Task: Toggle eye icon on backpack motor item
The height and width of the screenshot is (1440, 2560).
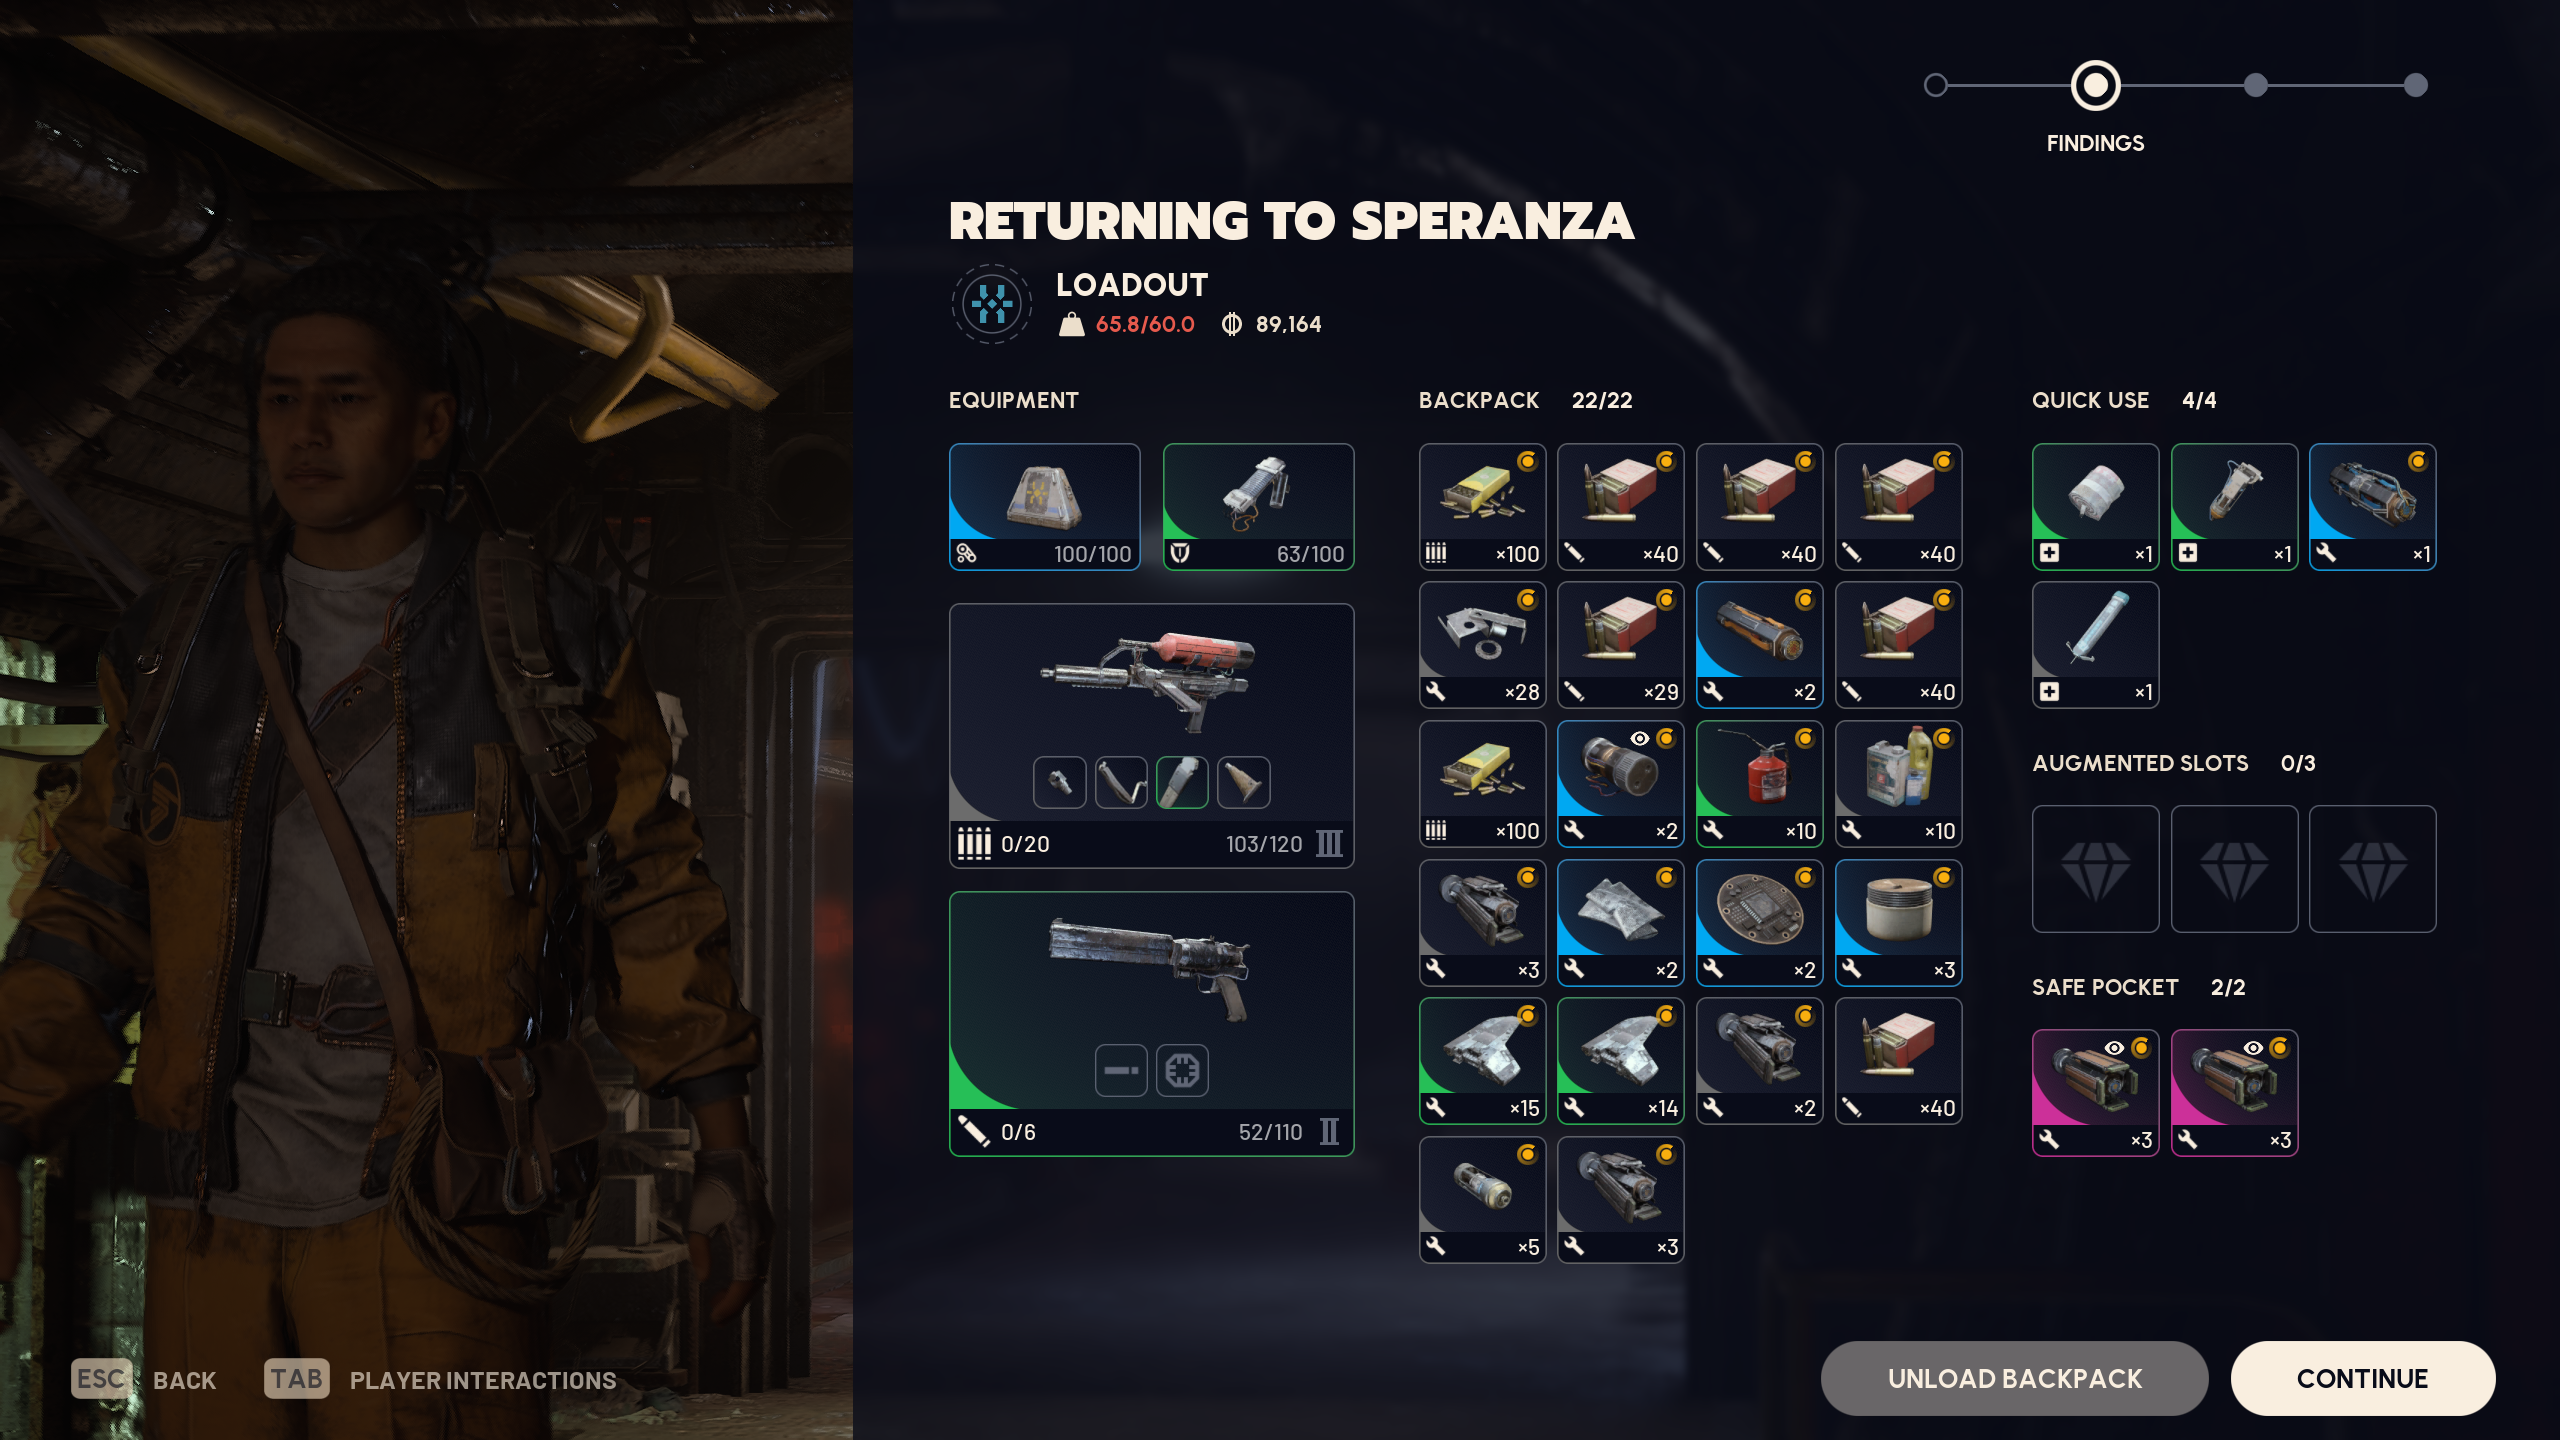Action: (x=1640, y=738)
